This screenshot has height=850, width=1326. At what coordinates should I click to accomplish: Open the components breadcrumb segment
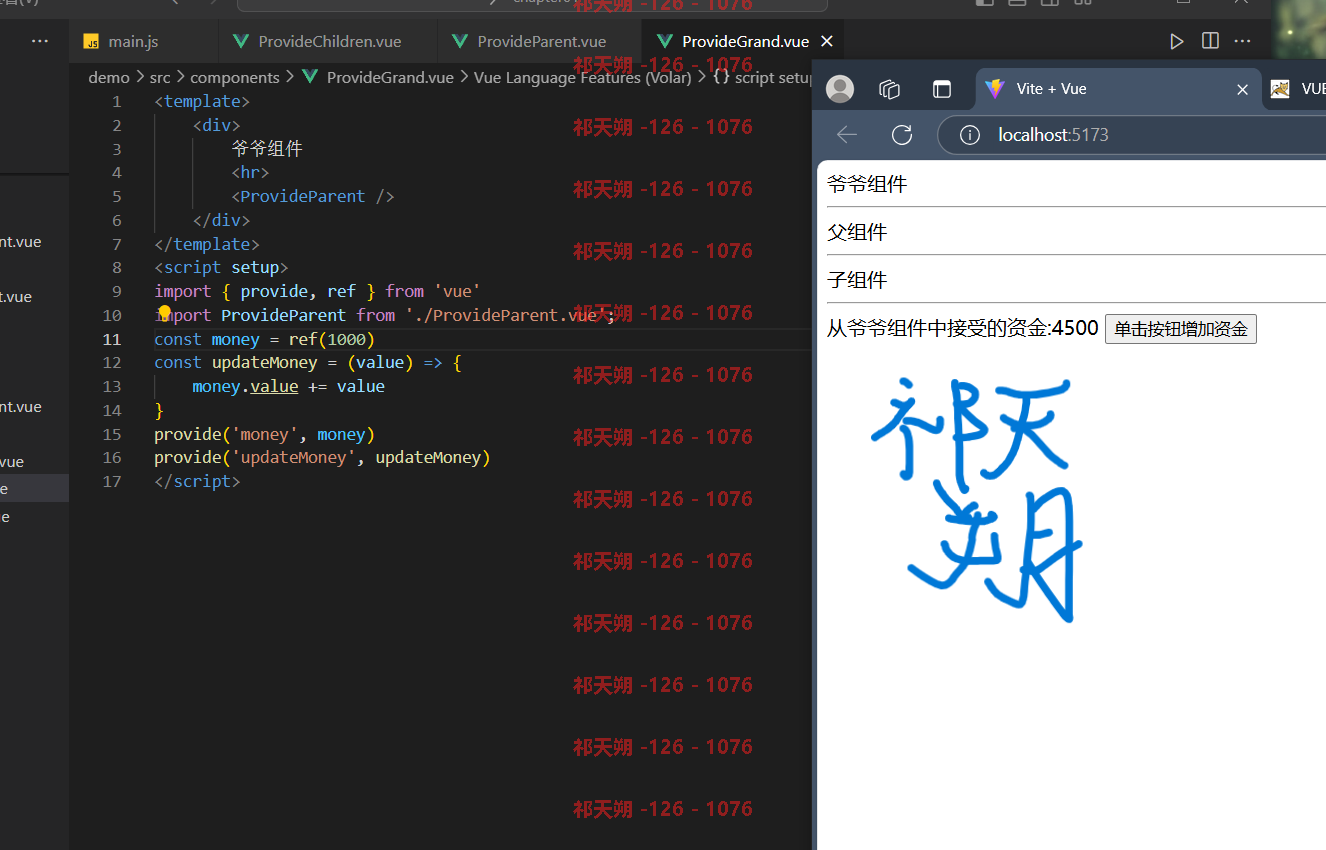[235, 77]
